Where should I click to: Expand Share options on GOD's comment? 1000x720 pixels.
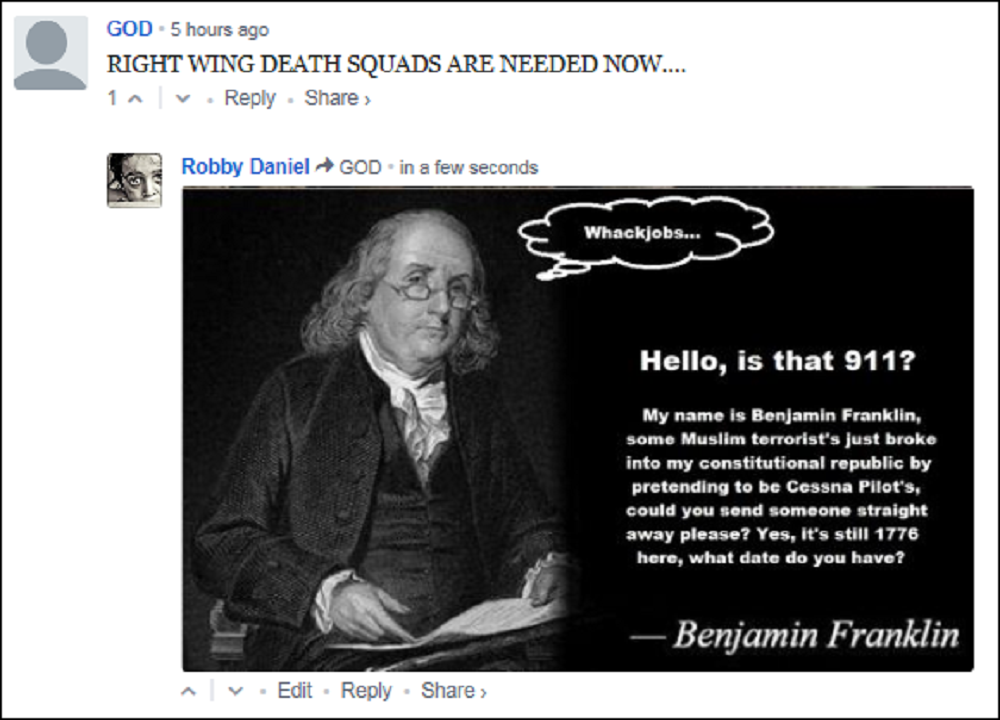[x=337, y=98]
